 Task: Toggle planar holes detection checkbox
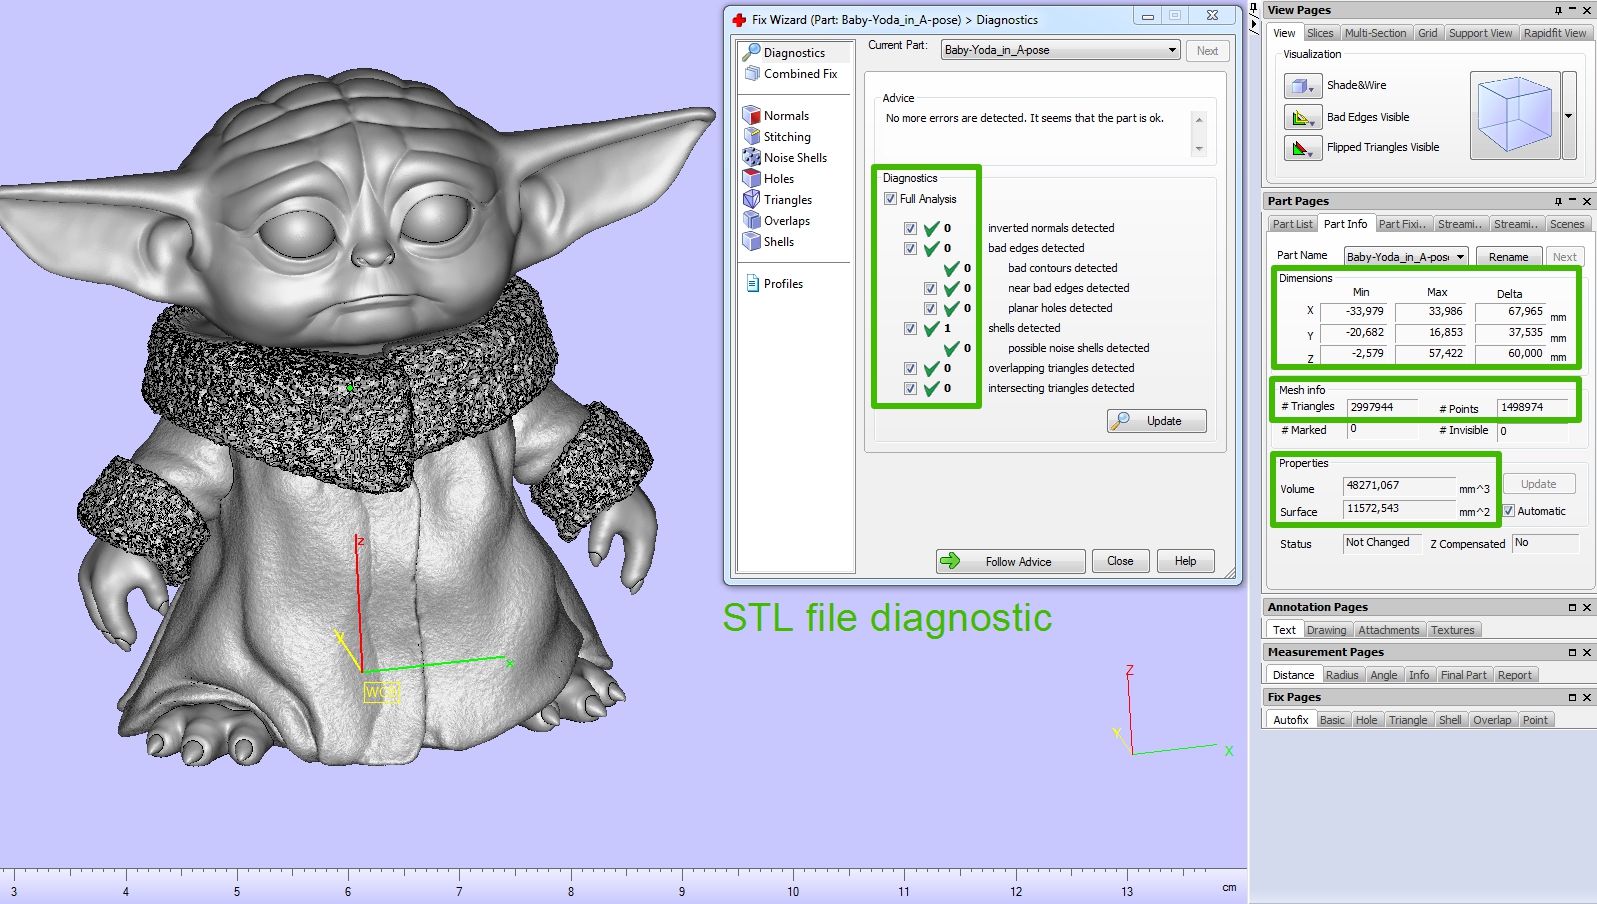click(x=930, y=308)
